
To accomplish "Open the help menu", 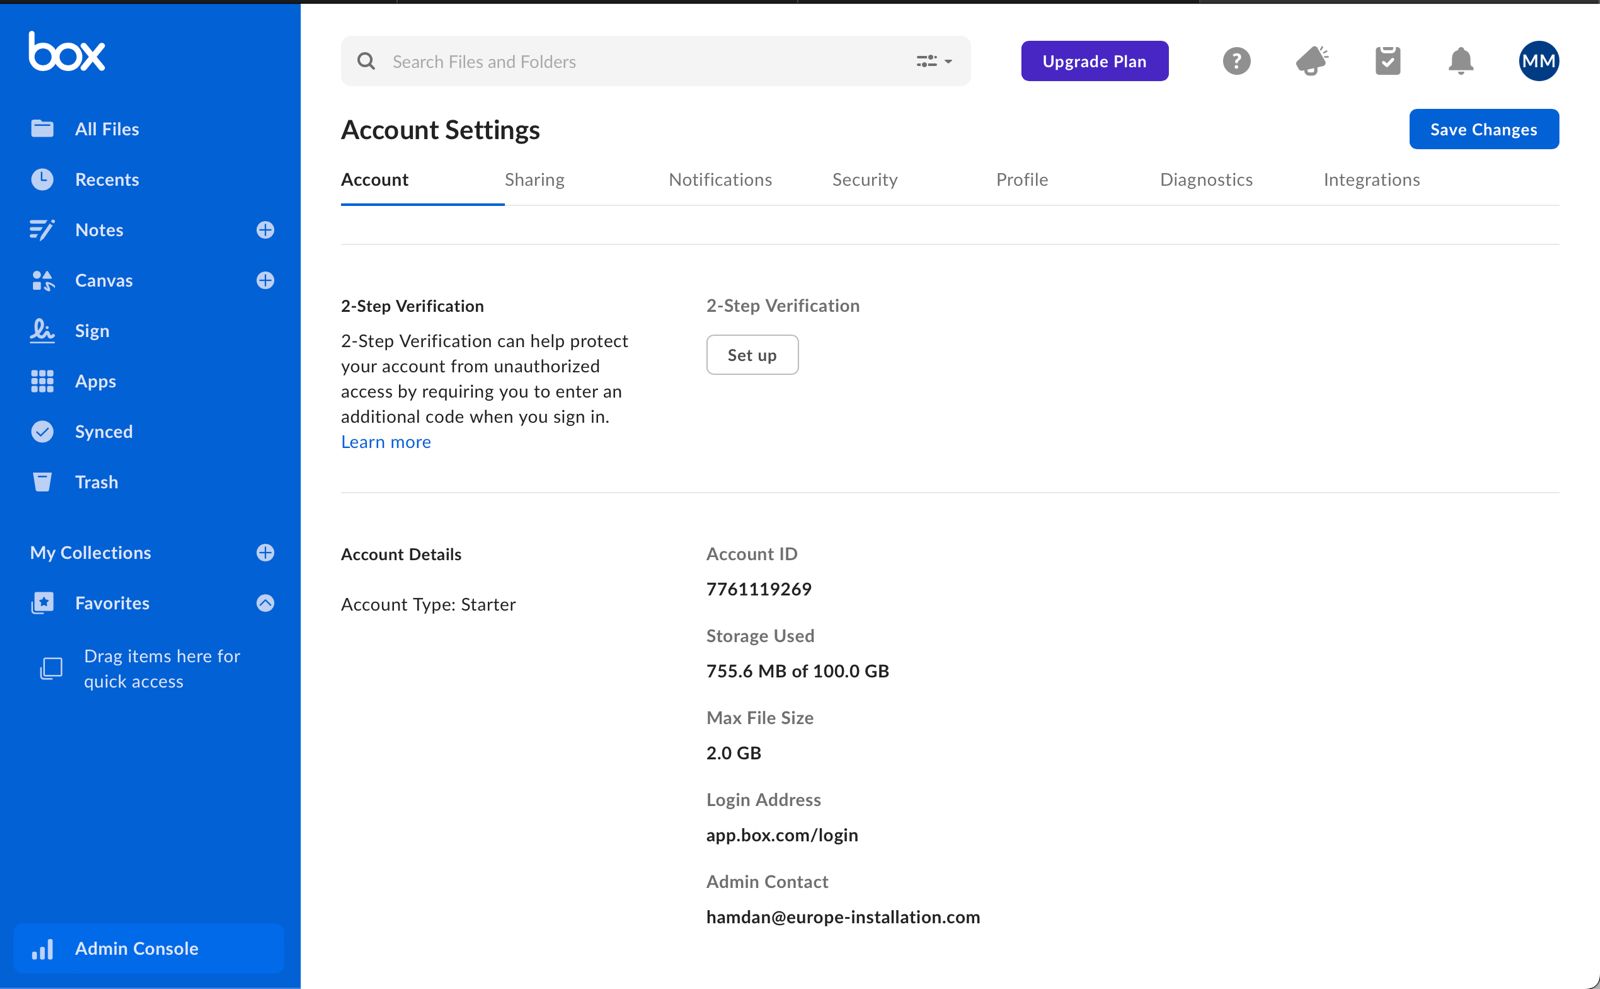I will point(1236,61).
